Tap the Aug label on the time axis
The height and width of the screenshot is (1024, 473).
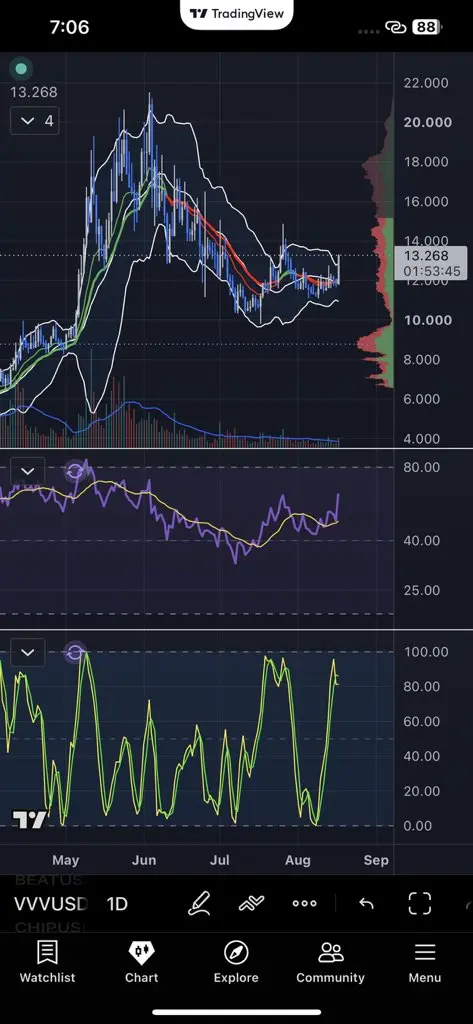click(x=298, y=860)
